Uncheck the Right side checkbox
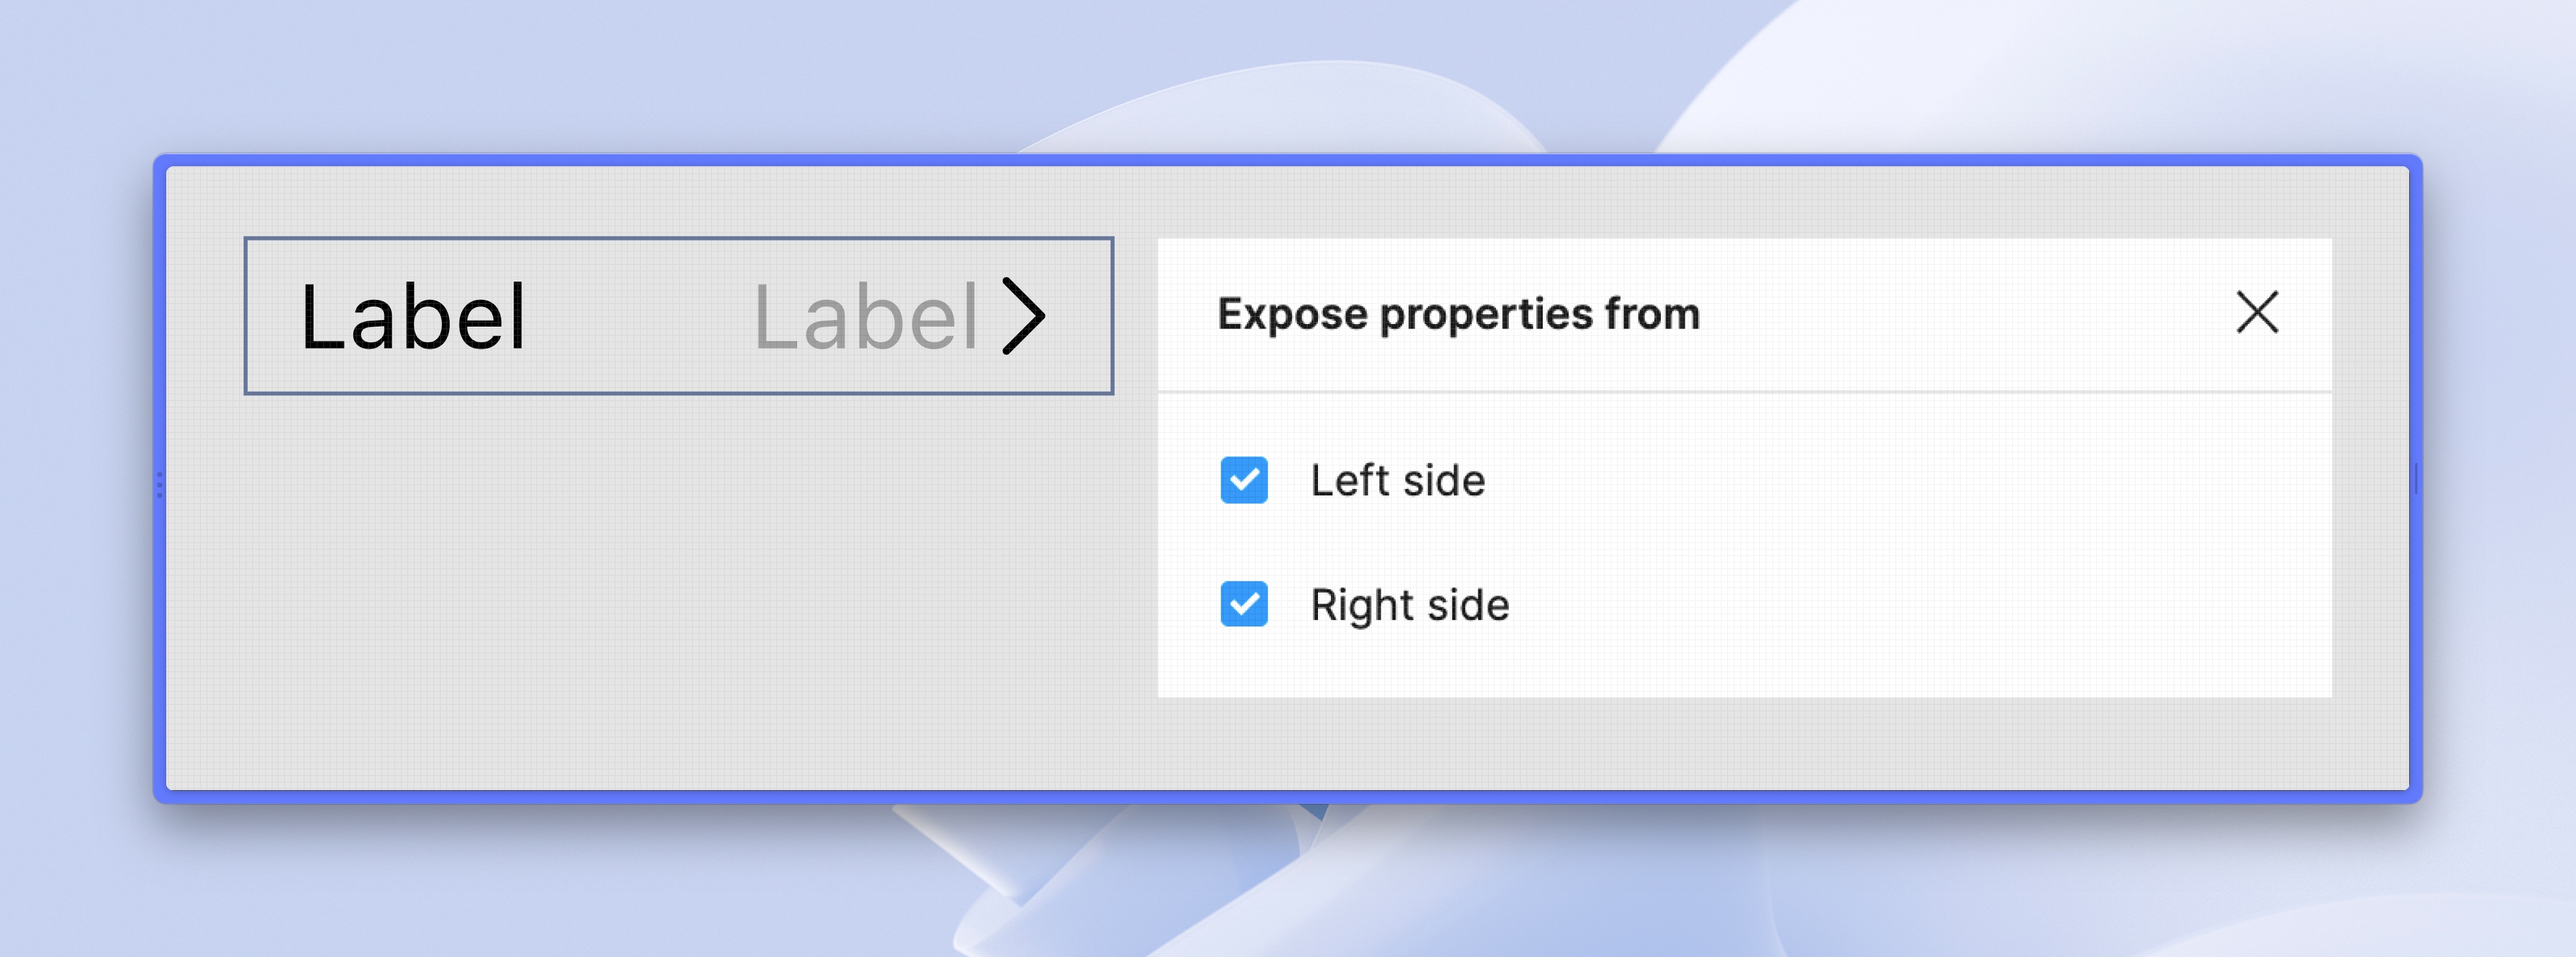The height and width of the screenshot is (957, 2576). click(1244, 604)
